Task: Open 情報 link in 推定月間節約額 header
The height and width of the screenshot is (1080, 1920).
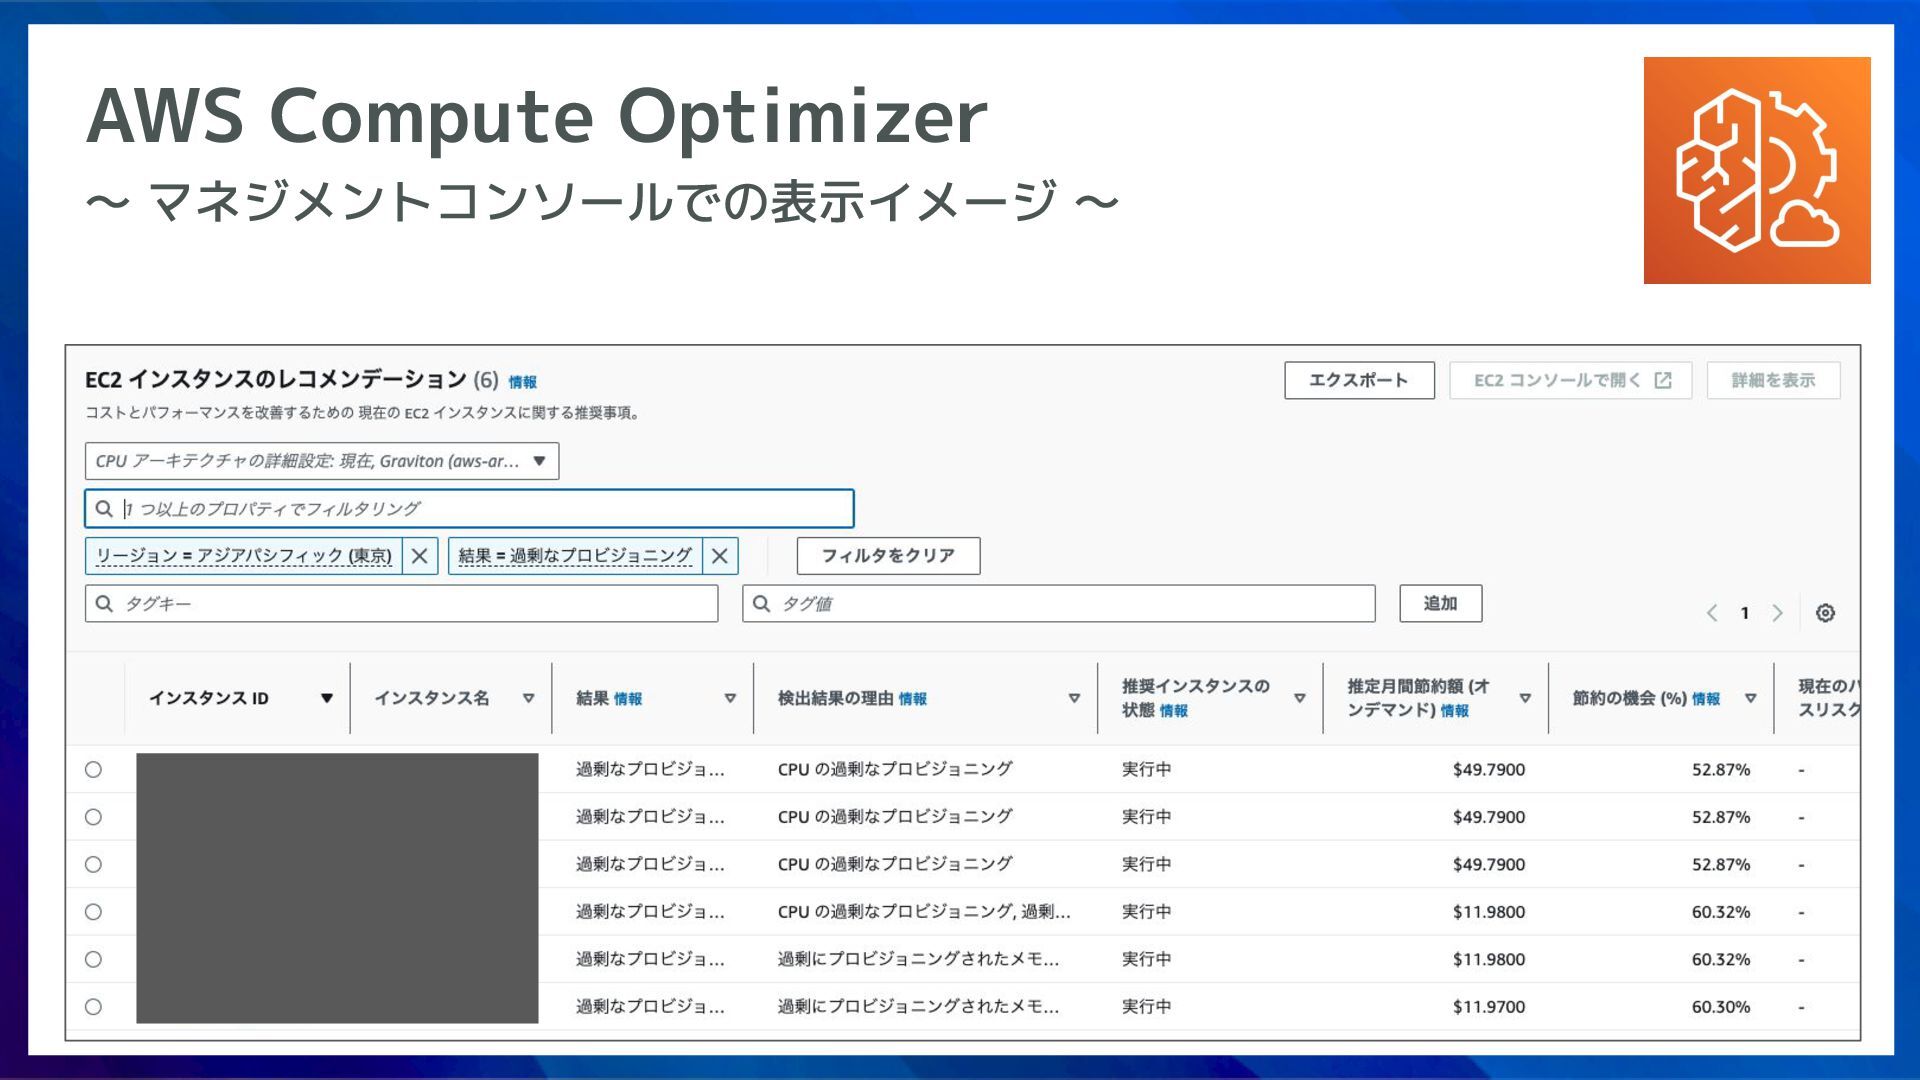Action: point(1455,711)
